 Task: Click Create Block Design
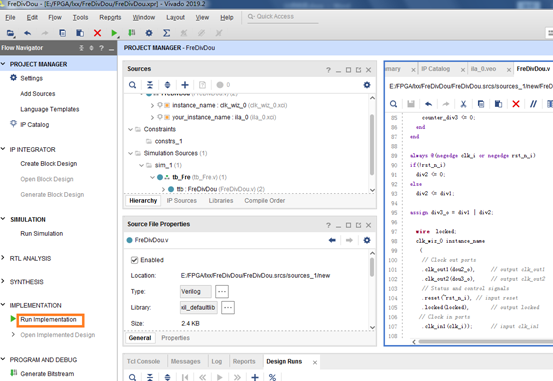(x=49, y=164)
